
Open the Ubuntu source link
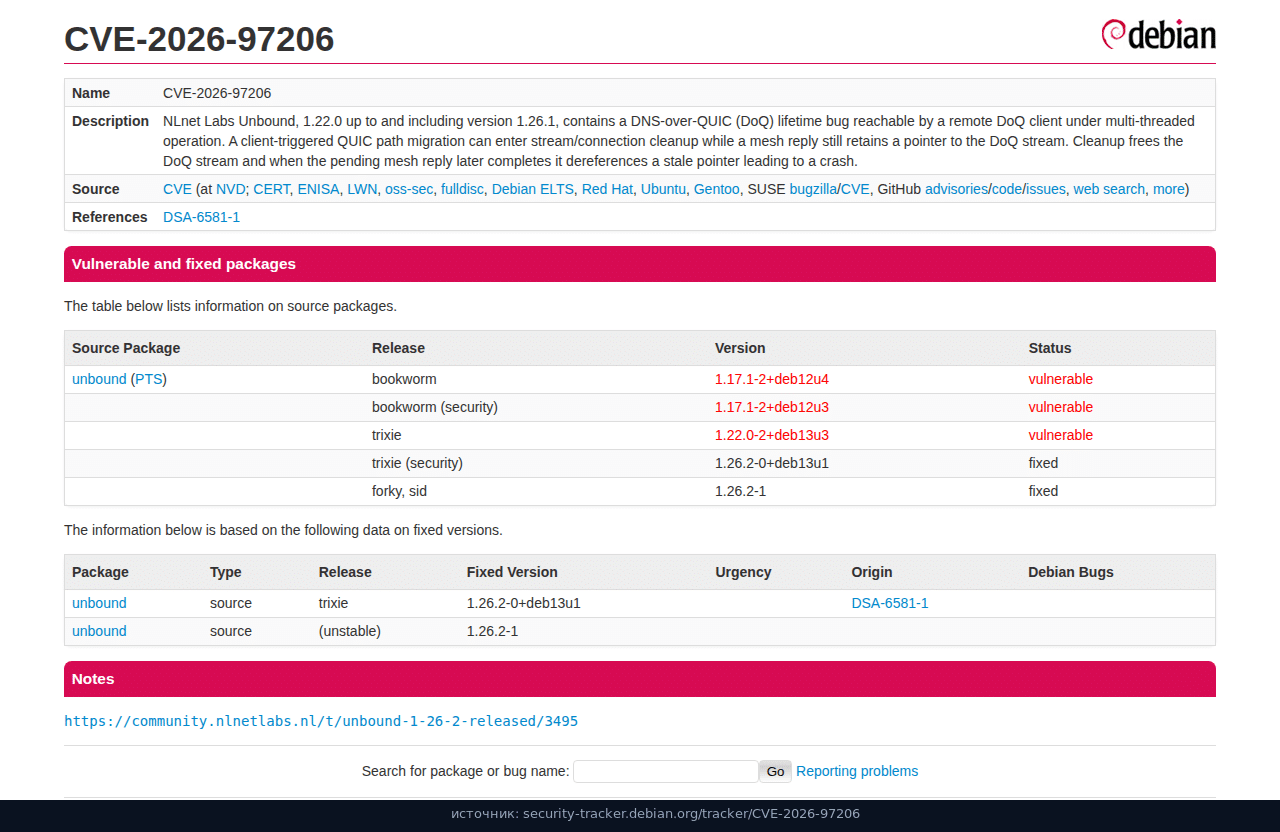[x=663, y=189]
